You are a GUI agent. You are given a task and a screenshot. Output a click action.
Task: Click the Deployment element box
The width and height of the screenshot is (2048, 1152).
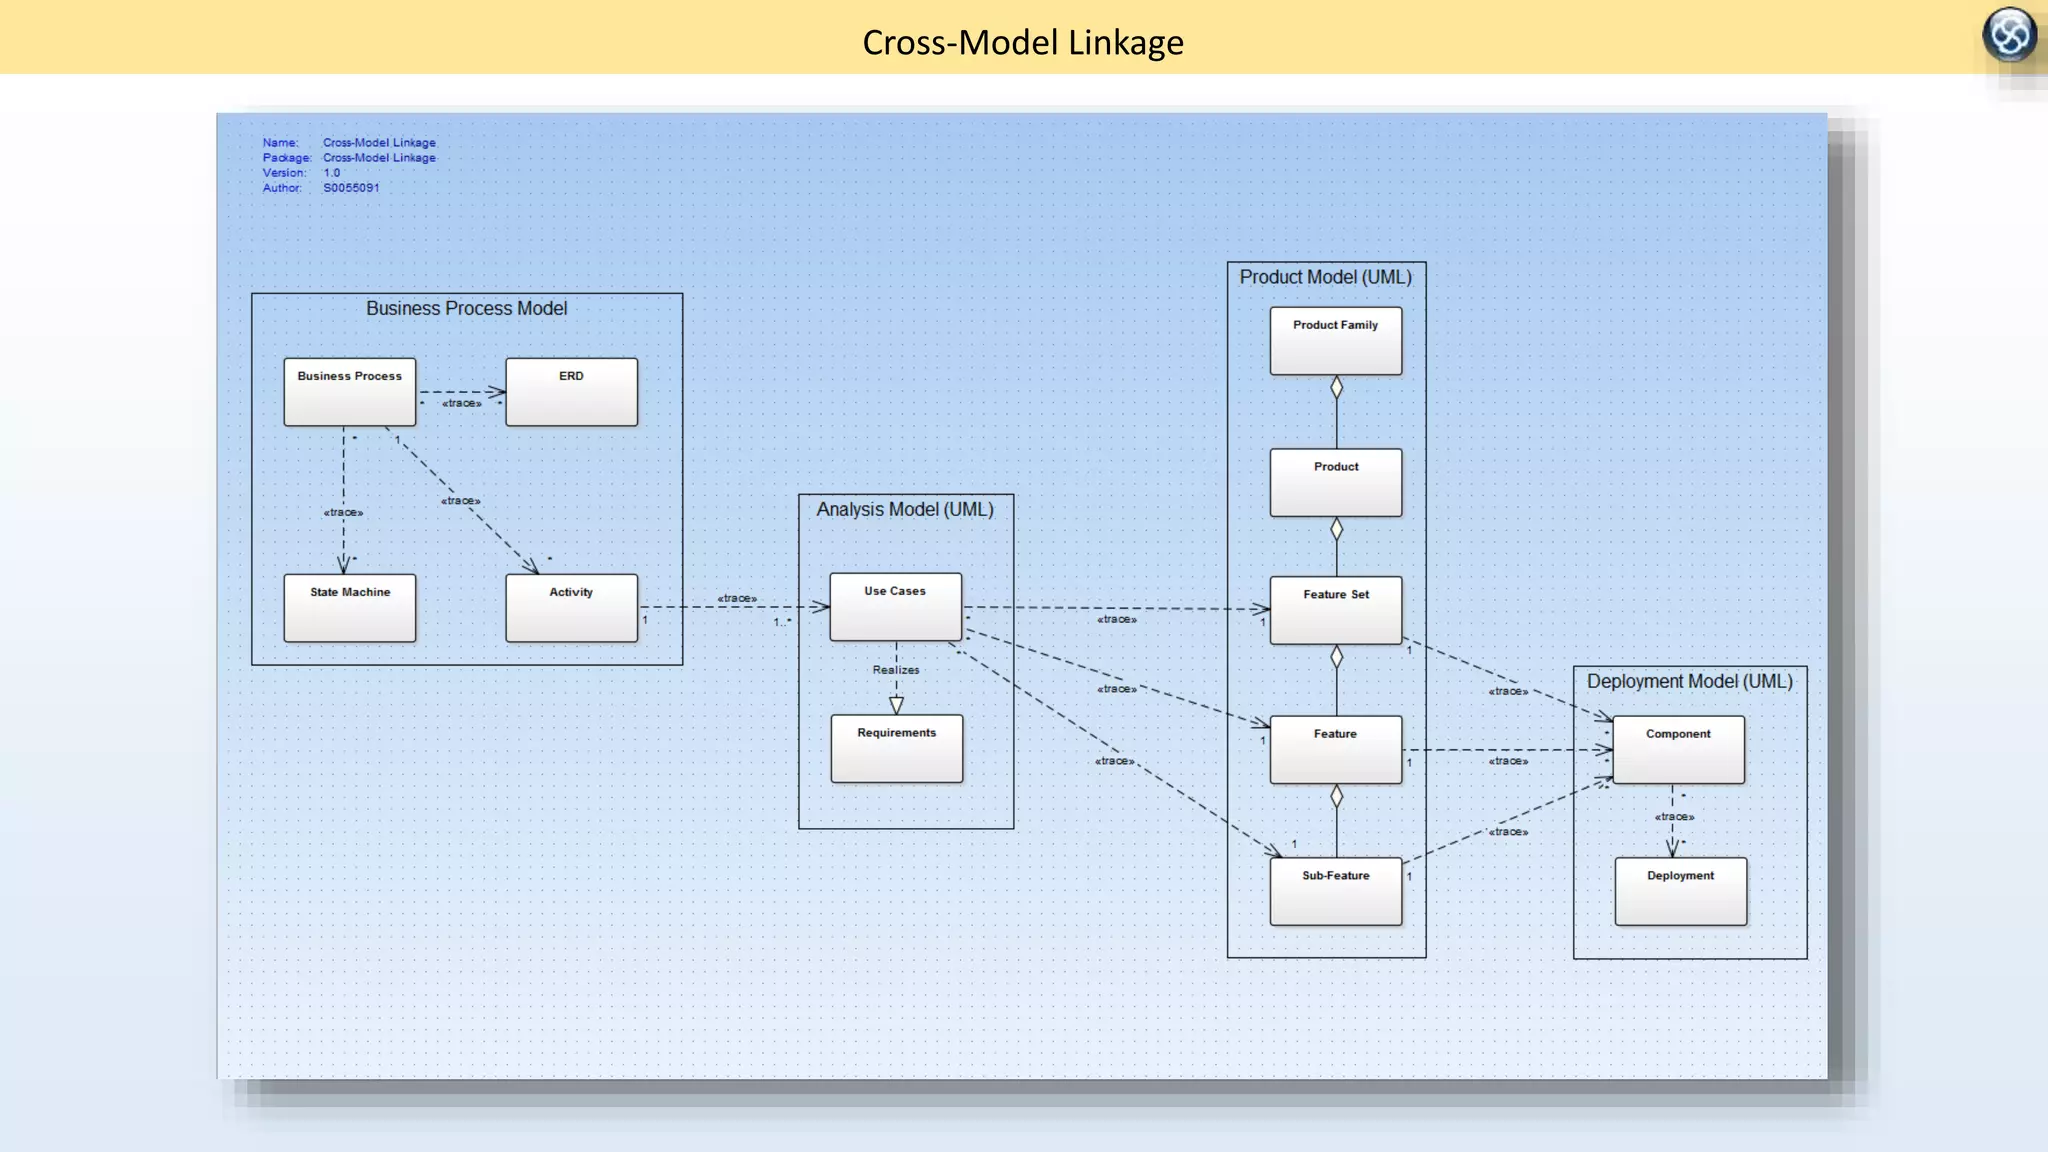[1680, 891]
